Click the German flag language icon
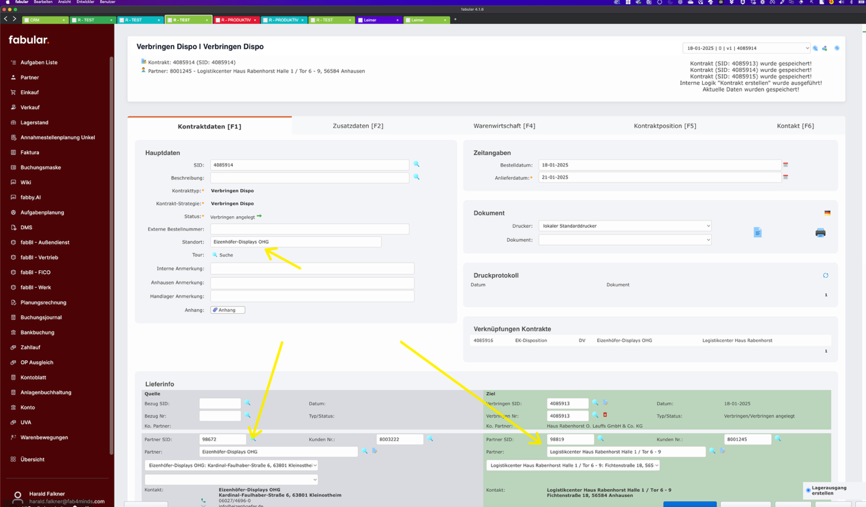Viewport: 866px width, 507px height. [827, 213]
